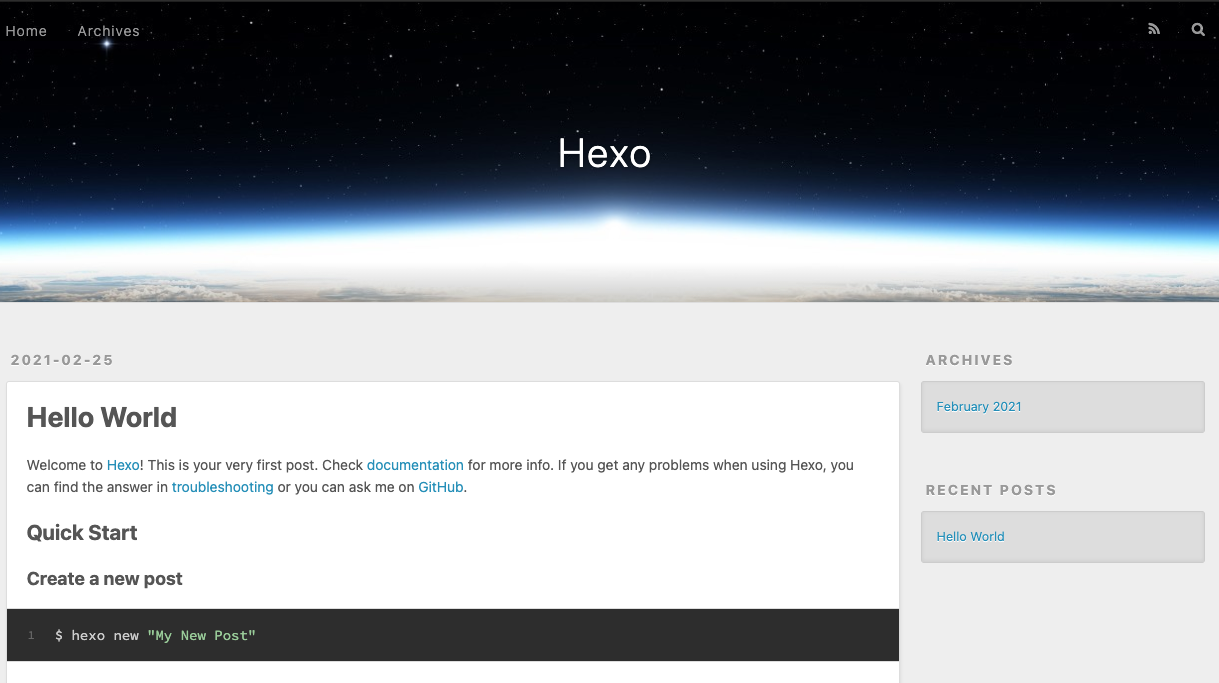Click line number 1 in the code block
Viewport: 1219px width, 683px height.
coord(31,635)
